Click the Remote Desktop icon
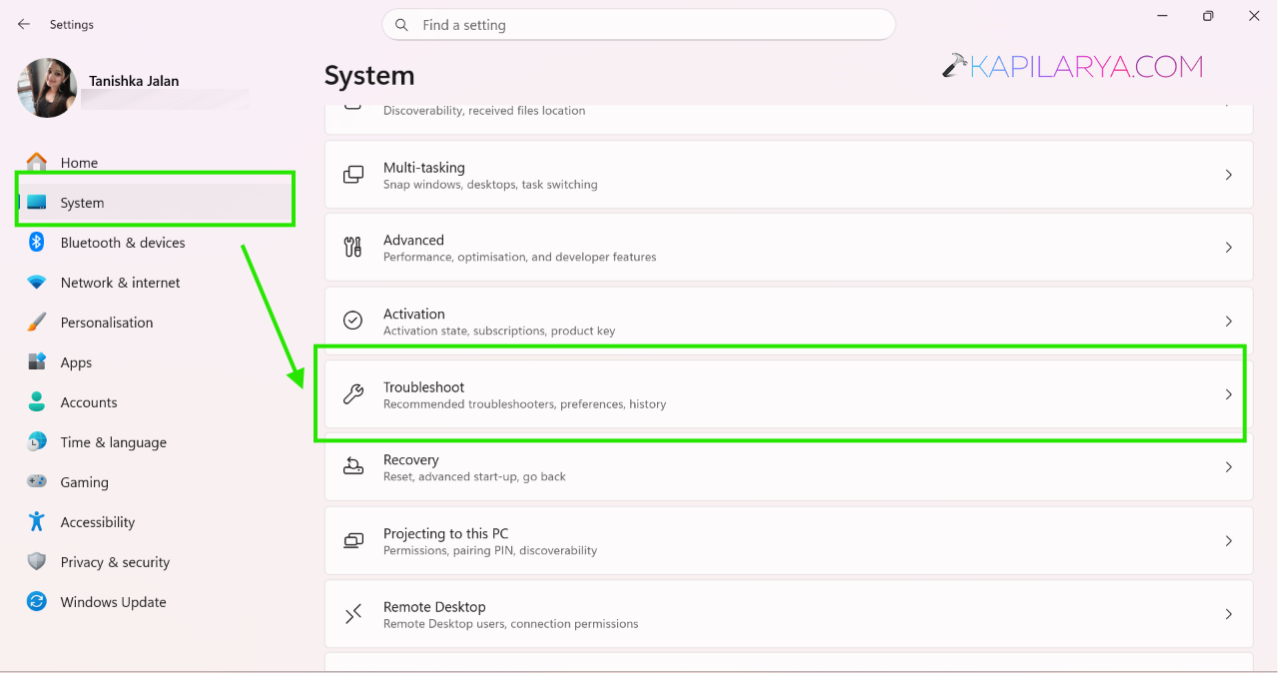The width and height of the screenshot is (1280, 673). pos(353,614)
